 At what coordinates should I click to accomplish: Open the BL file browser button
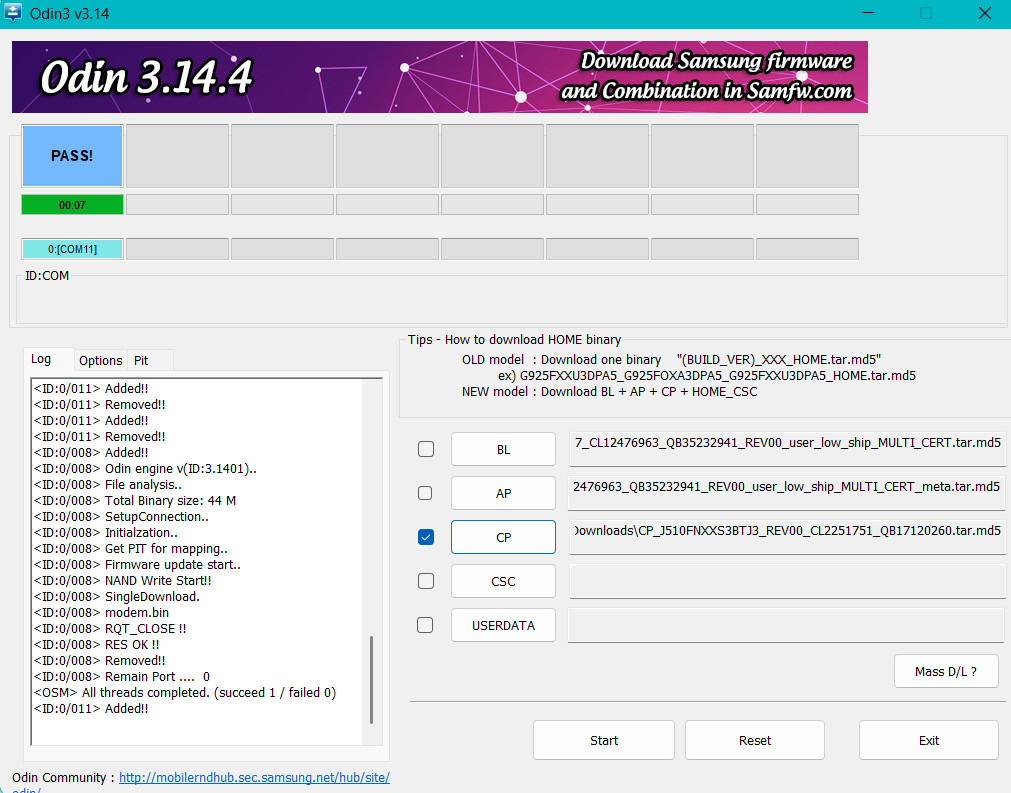(x=503, y=449)
